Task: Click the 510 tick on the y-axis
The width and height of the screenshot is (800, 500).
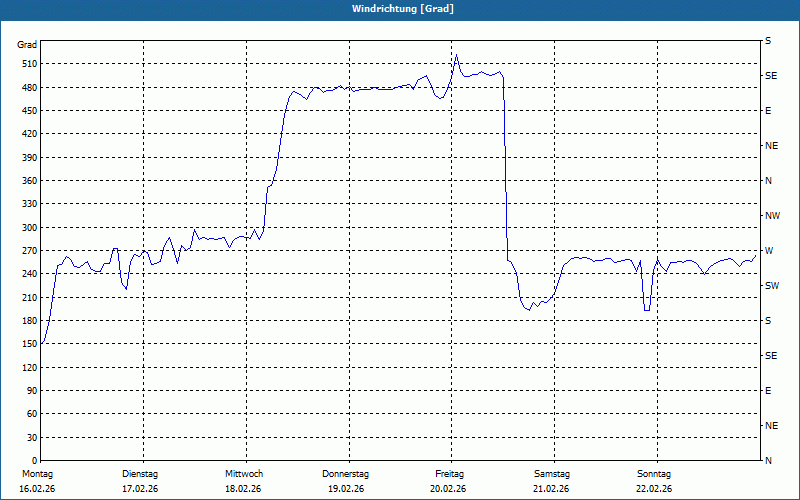Action: tap(27, 64)
